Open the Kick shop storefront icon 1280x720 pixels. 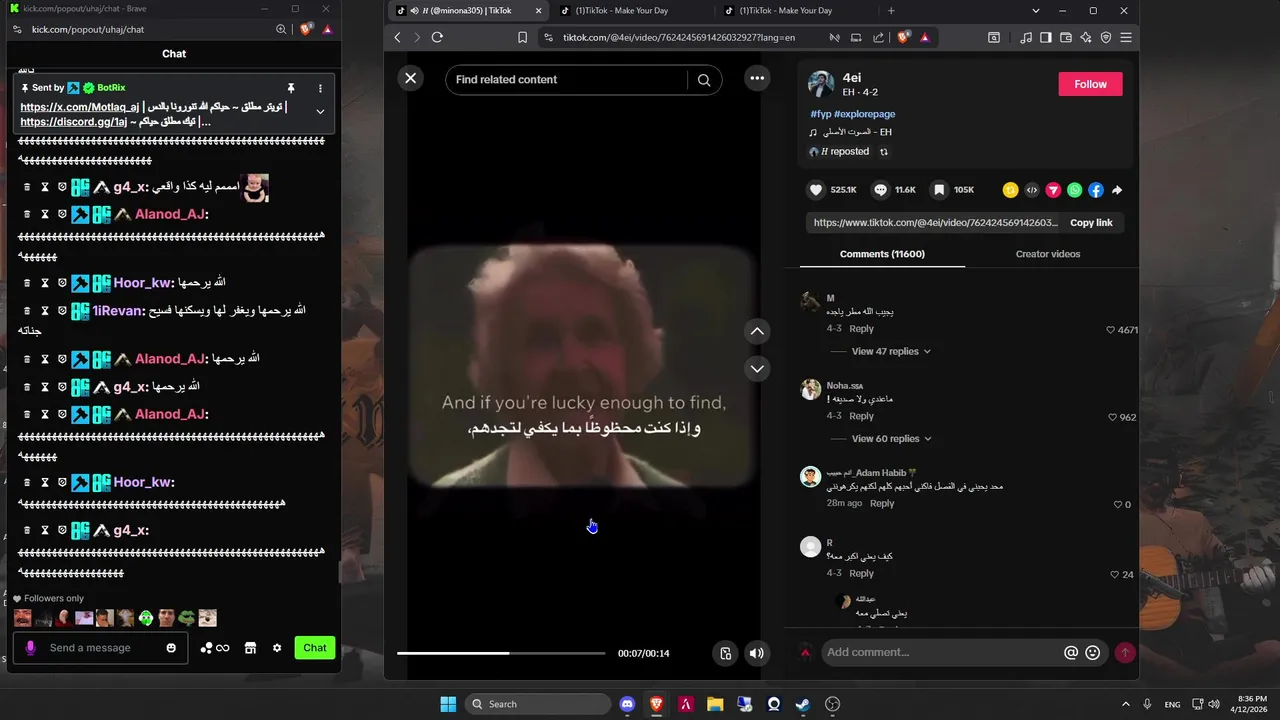pyautogui.click(x=250, y=648)
